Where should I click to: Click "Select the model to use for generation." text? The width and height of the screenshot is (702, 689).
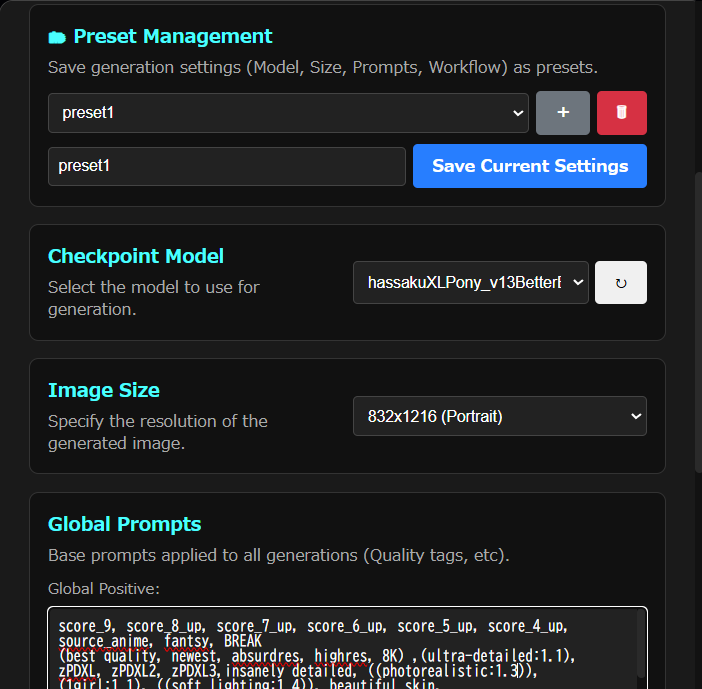154,298
